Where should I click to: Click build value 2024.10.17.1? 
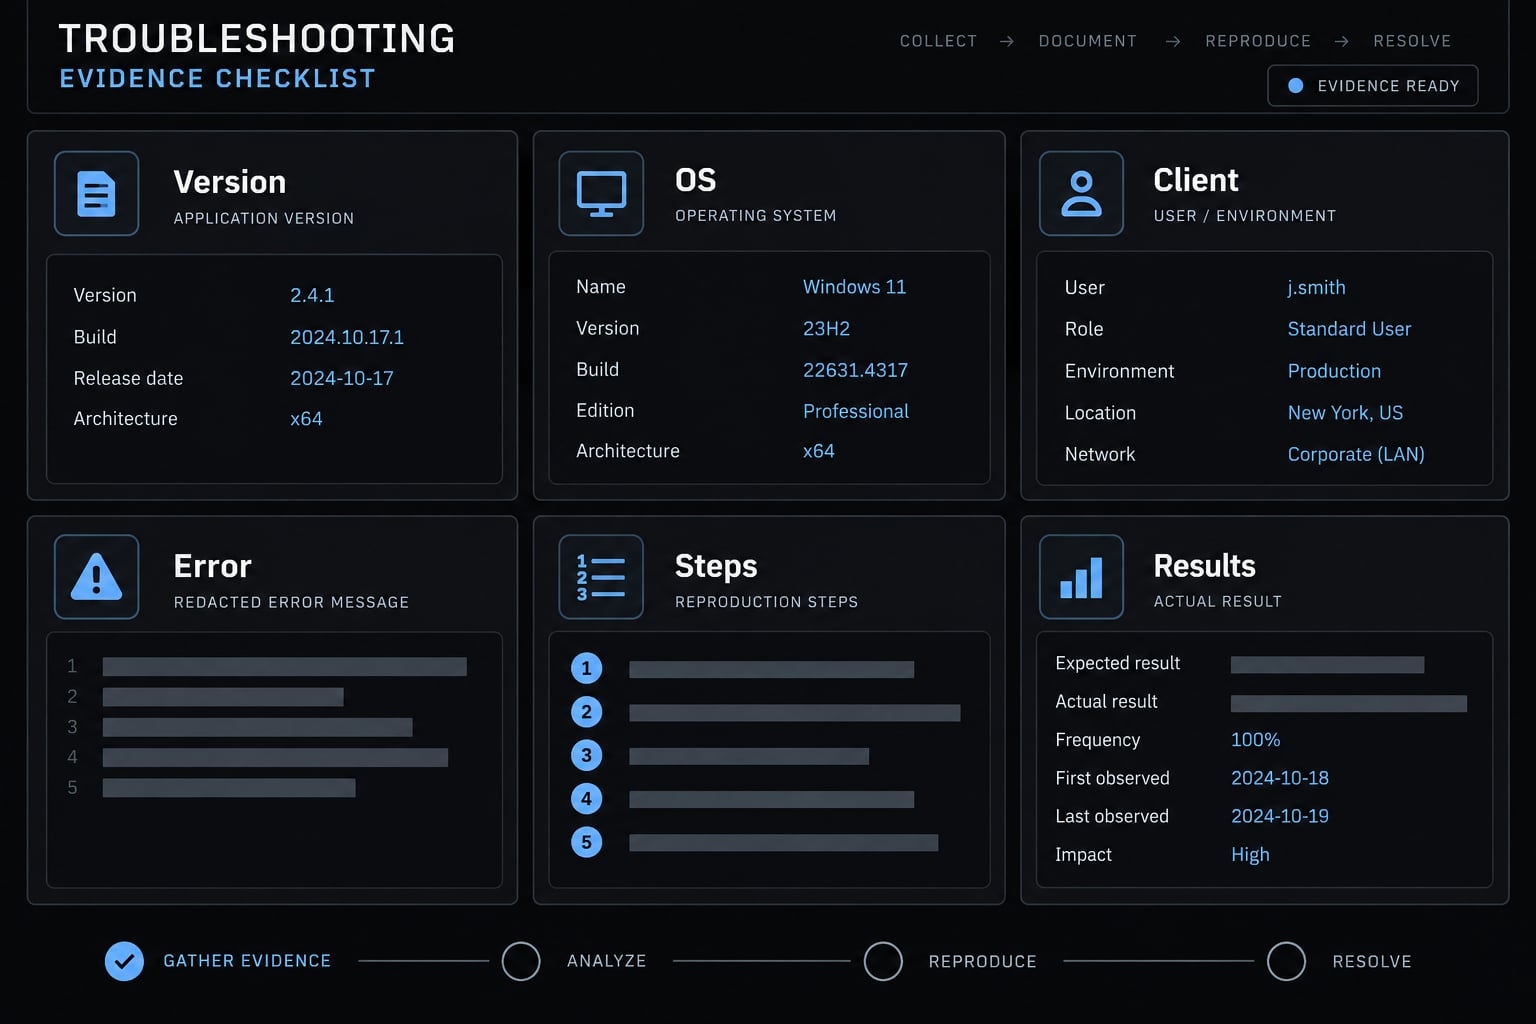click(347, 337)
